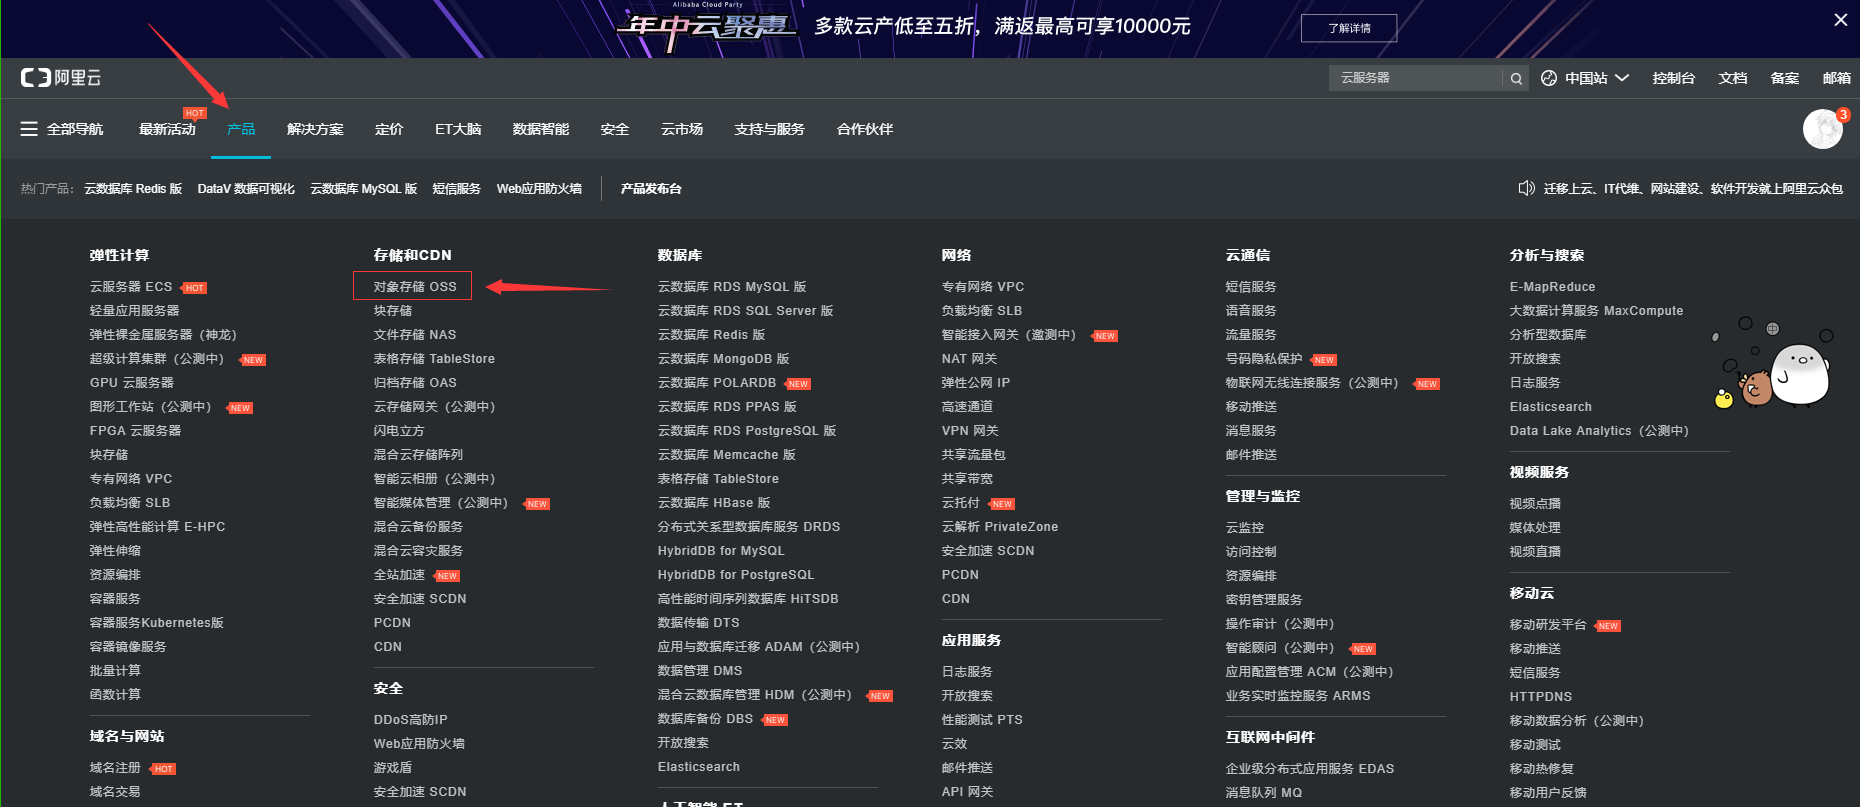Open 域名注册 product
Screen dimensions: 1860x807
[115, 768]
